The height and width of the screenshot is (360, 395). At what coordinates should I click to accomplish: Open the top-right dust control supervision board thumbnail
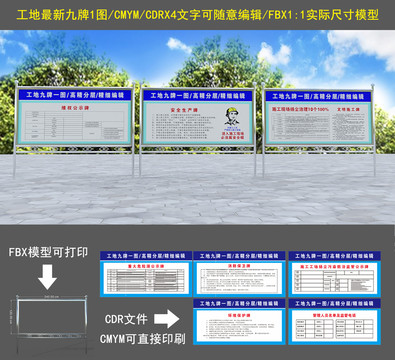[x=334, y=274]
